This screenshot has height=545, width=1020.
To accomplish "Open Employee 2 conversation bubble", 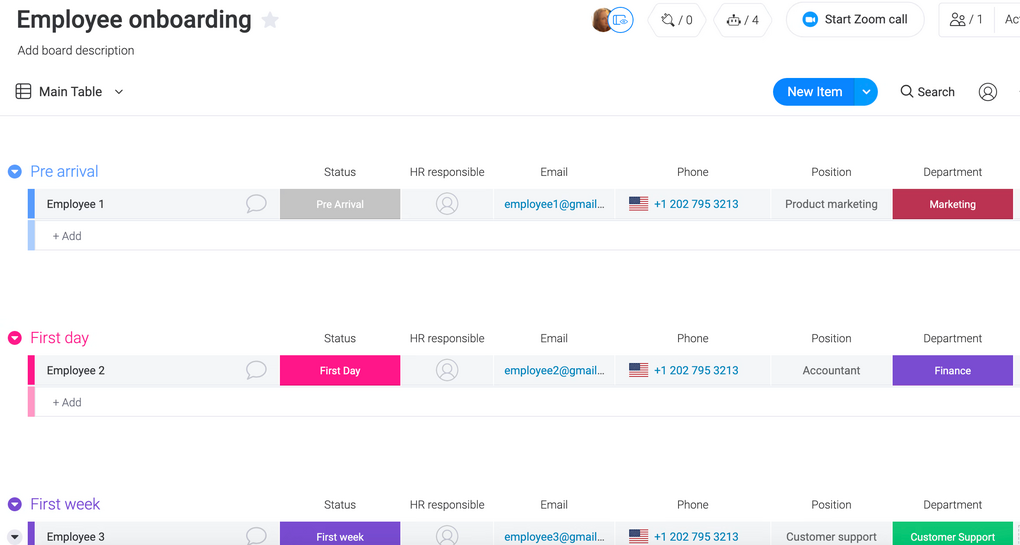I will [256, 371].
